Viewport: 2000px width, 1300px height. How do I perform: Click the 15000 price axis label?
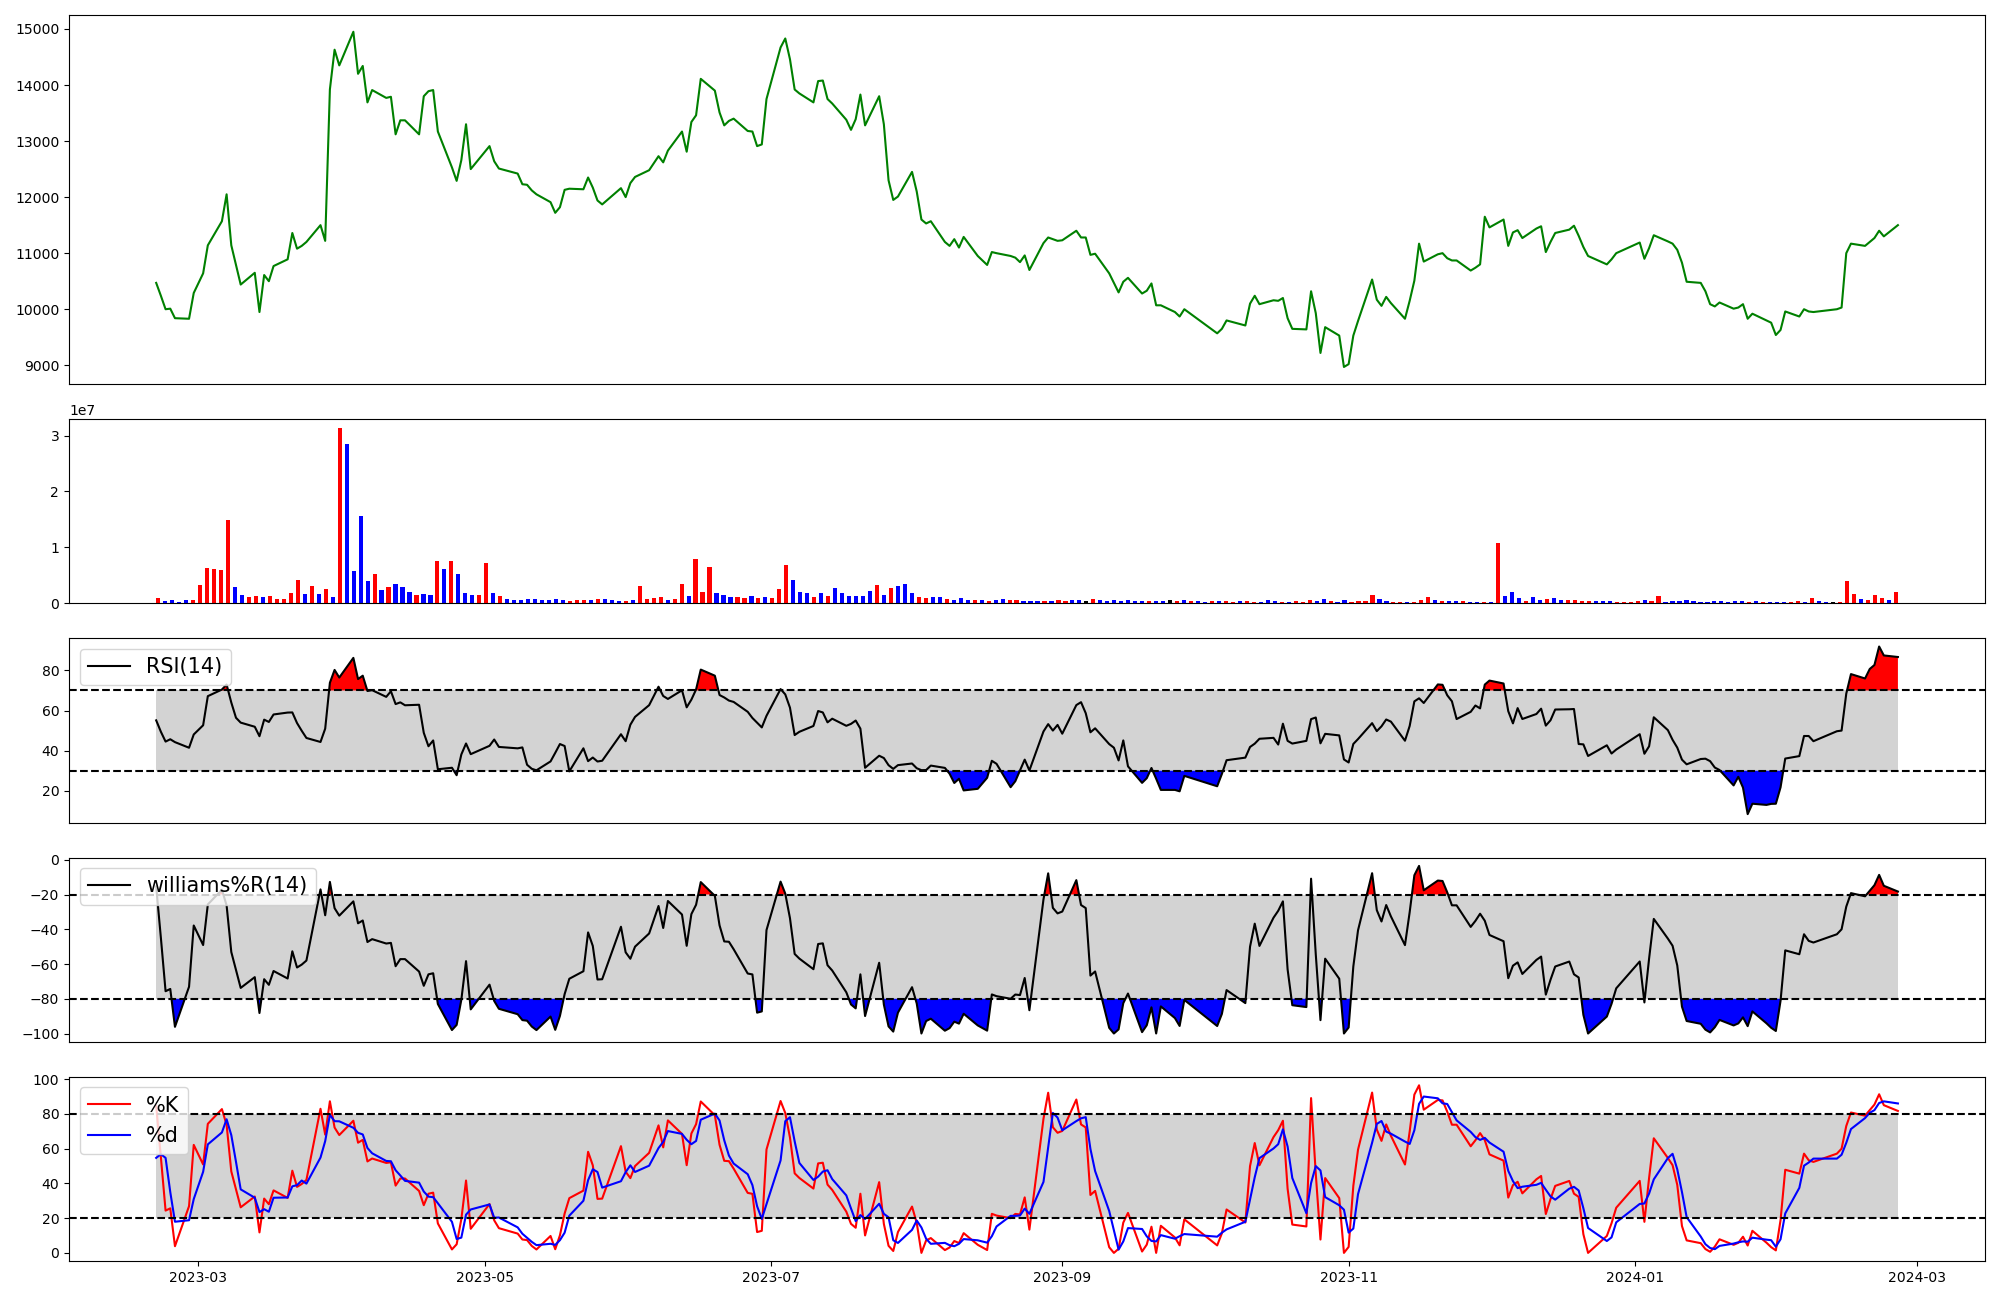(x=38, y=29)
